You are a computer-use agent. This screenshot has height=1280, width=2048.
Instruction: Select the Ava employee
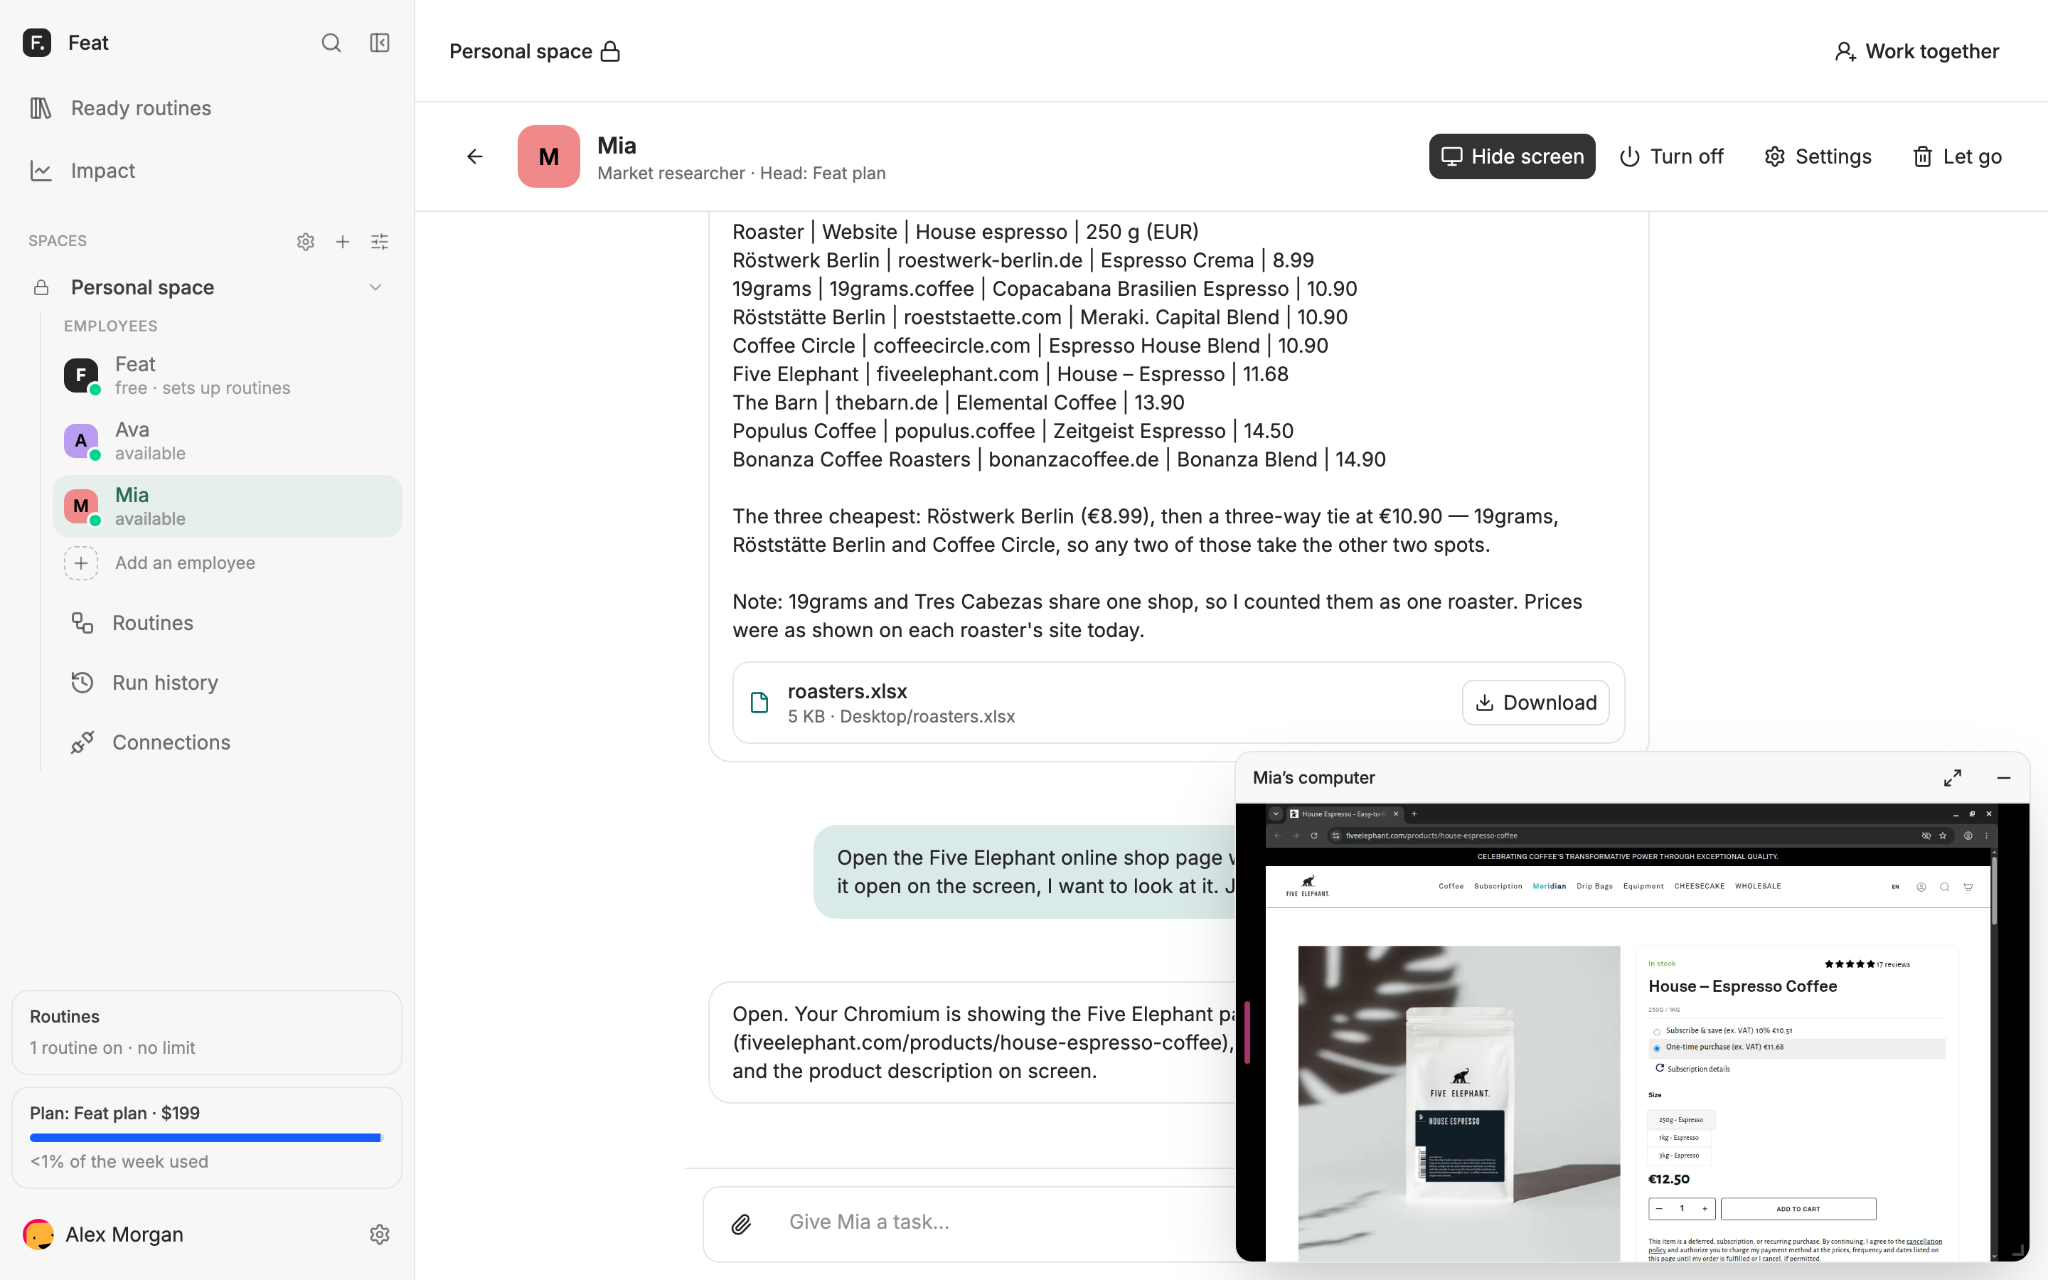[x=227, y=441]
